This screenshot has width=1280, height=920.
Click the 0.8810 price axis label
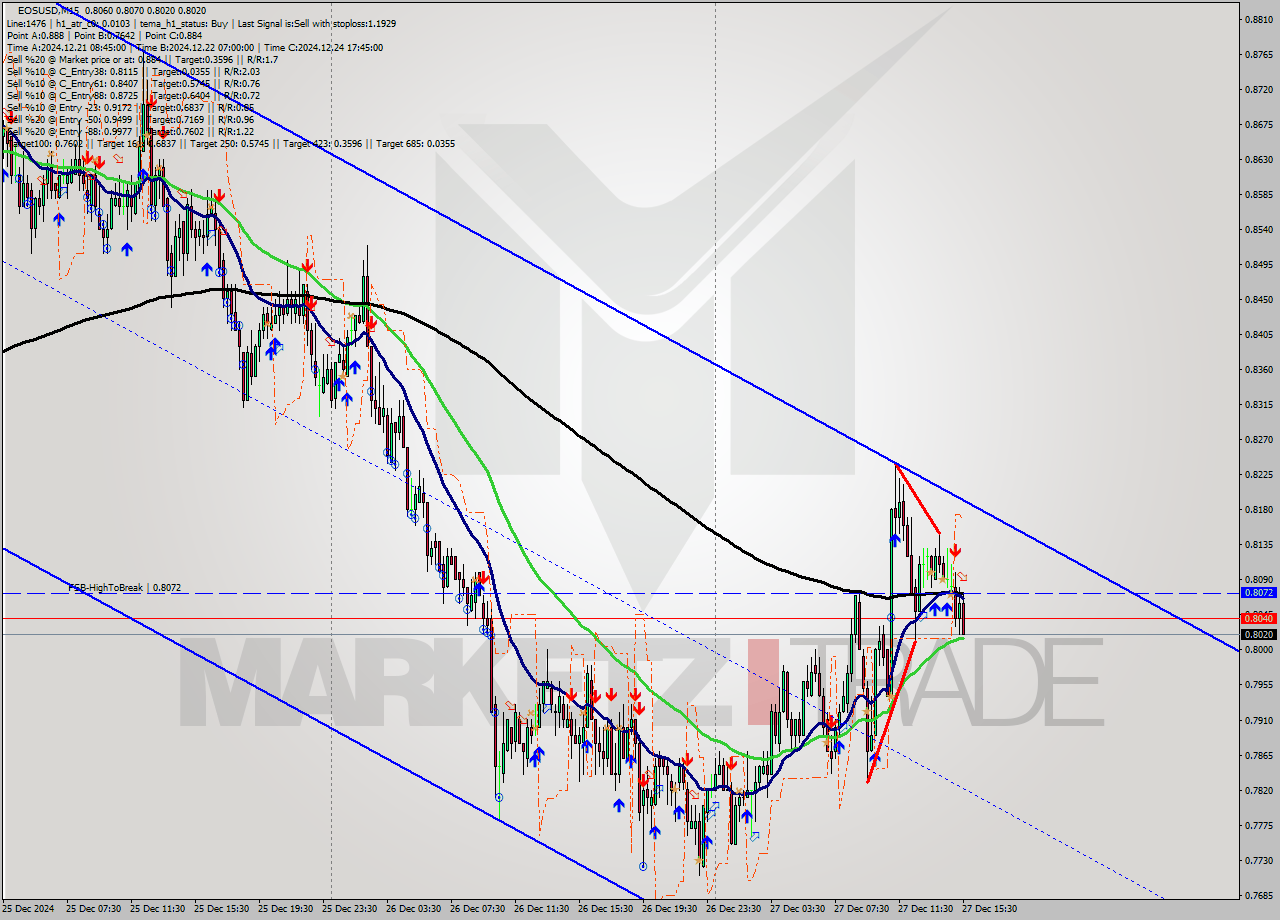[x=1257, y=19]
